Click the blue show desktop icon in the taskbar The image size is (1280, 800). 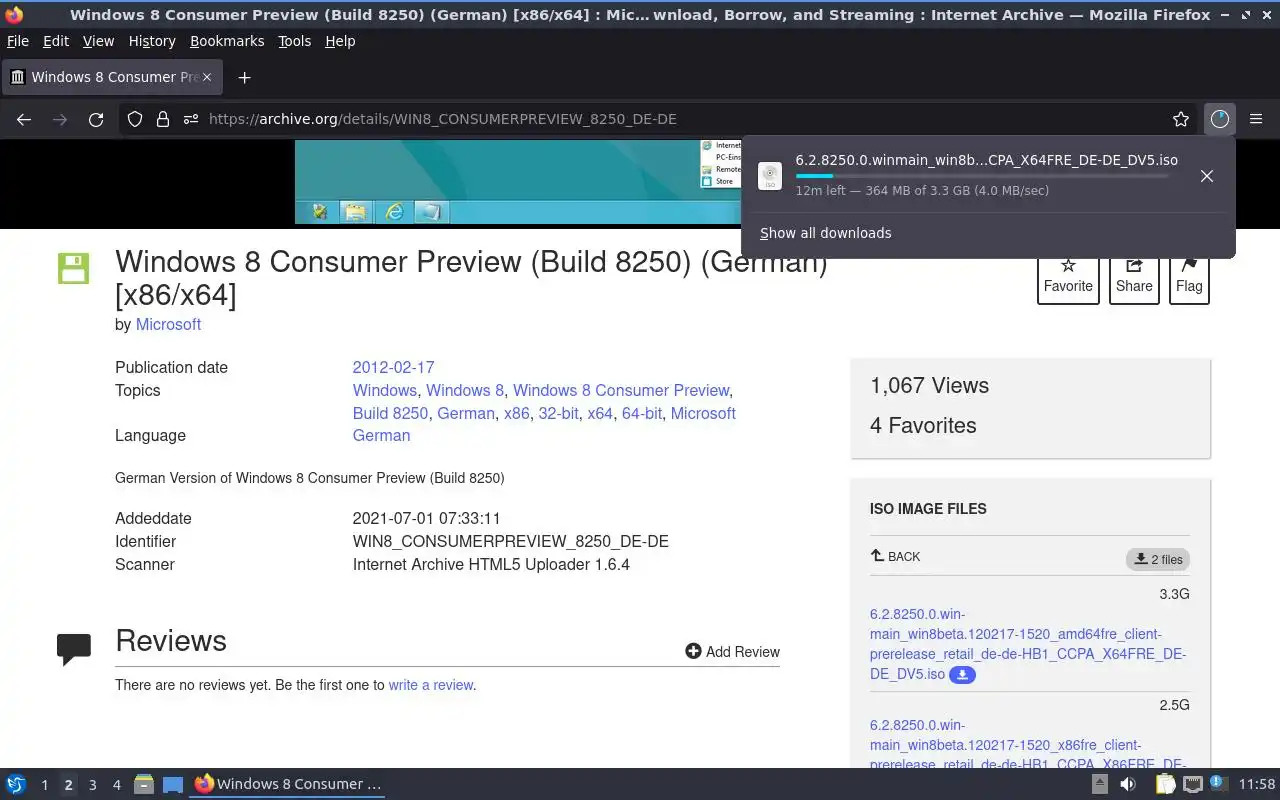tap(173, 784)
